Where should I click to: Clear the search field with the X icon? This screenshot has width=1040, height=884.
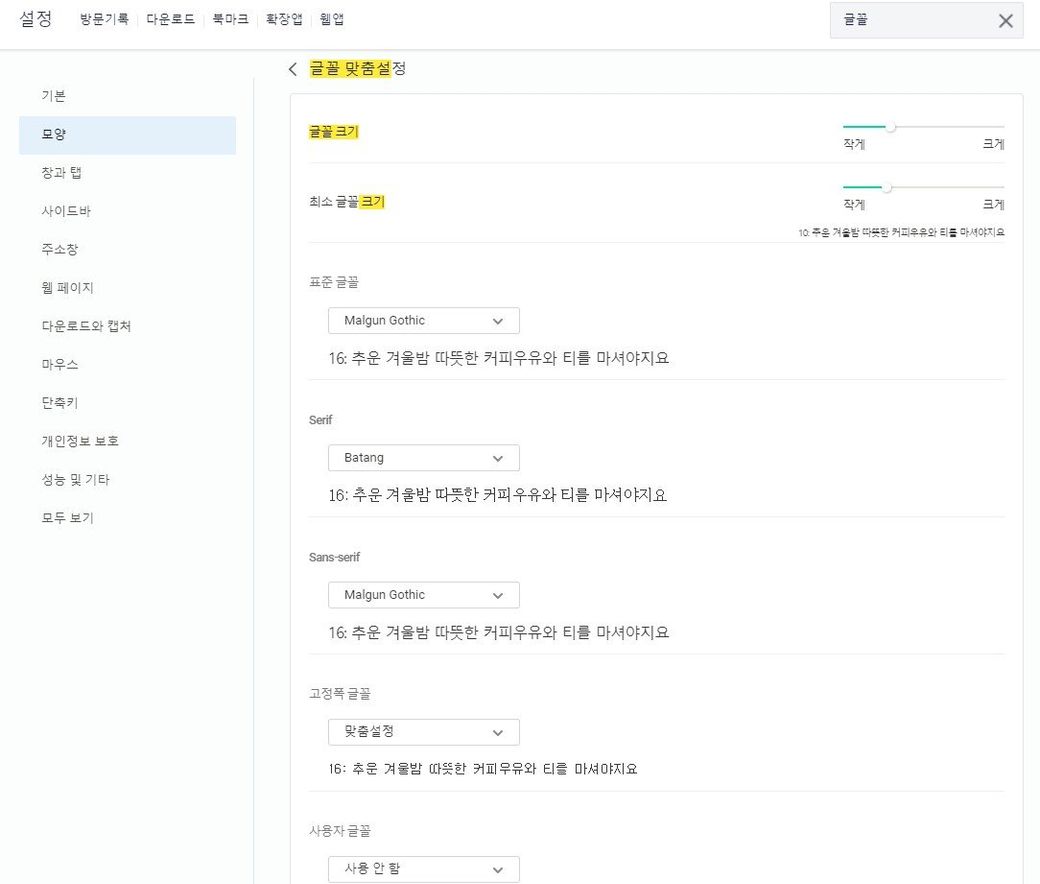coord(1005,21)
